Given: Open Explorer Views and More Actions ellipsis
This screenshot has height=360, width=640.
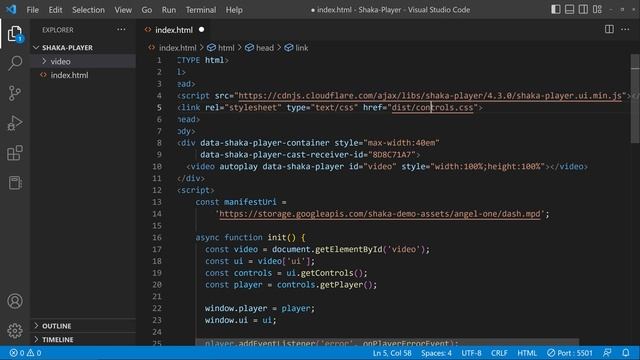Looking at the screenshot, I should pyautogui.click(x=121, y=29).
